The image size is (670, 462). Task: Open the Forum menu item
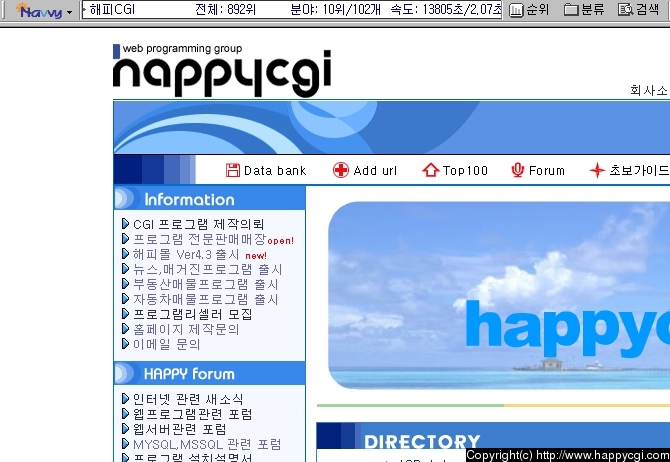[x=547, y=171]
